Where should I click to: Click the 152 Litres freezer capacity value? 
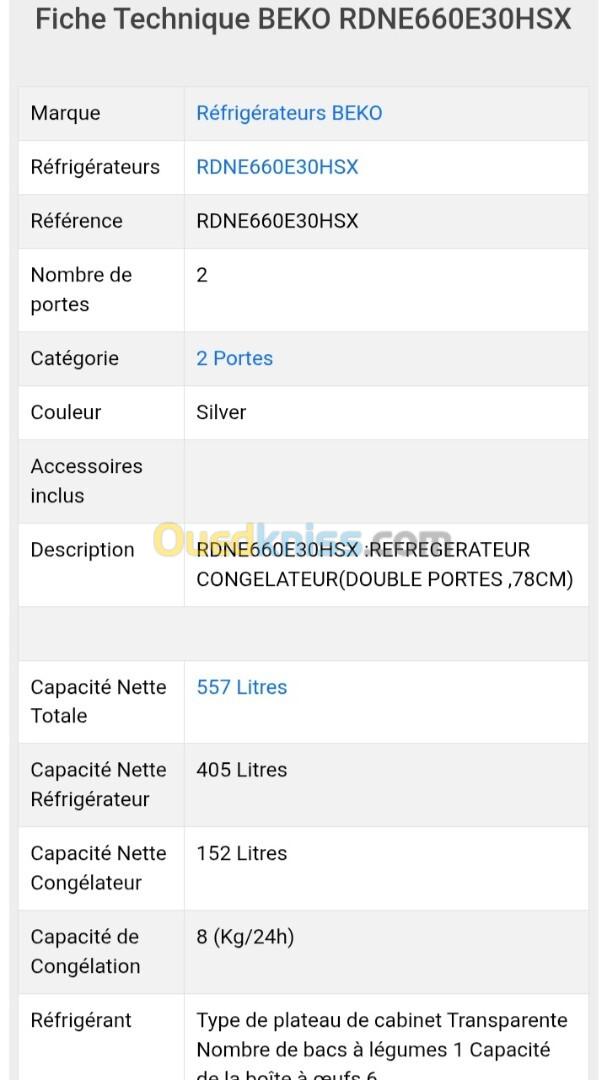click(x=241, y=853)
